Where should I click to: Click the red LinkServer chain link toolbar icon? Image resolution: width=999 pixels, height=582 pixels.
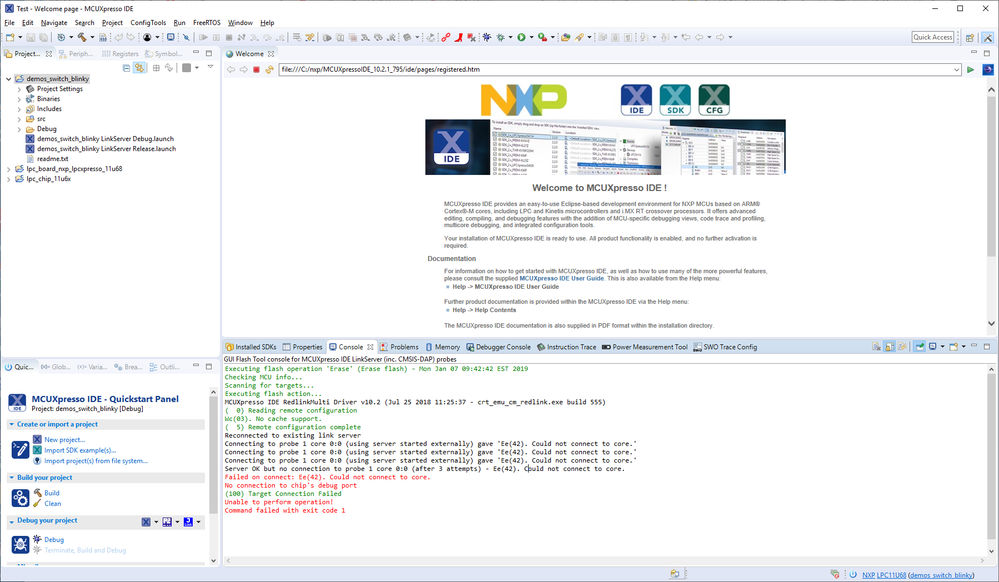point(445,38)
